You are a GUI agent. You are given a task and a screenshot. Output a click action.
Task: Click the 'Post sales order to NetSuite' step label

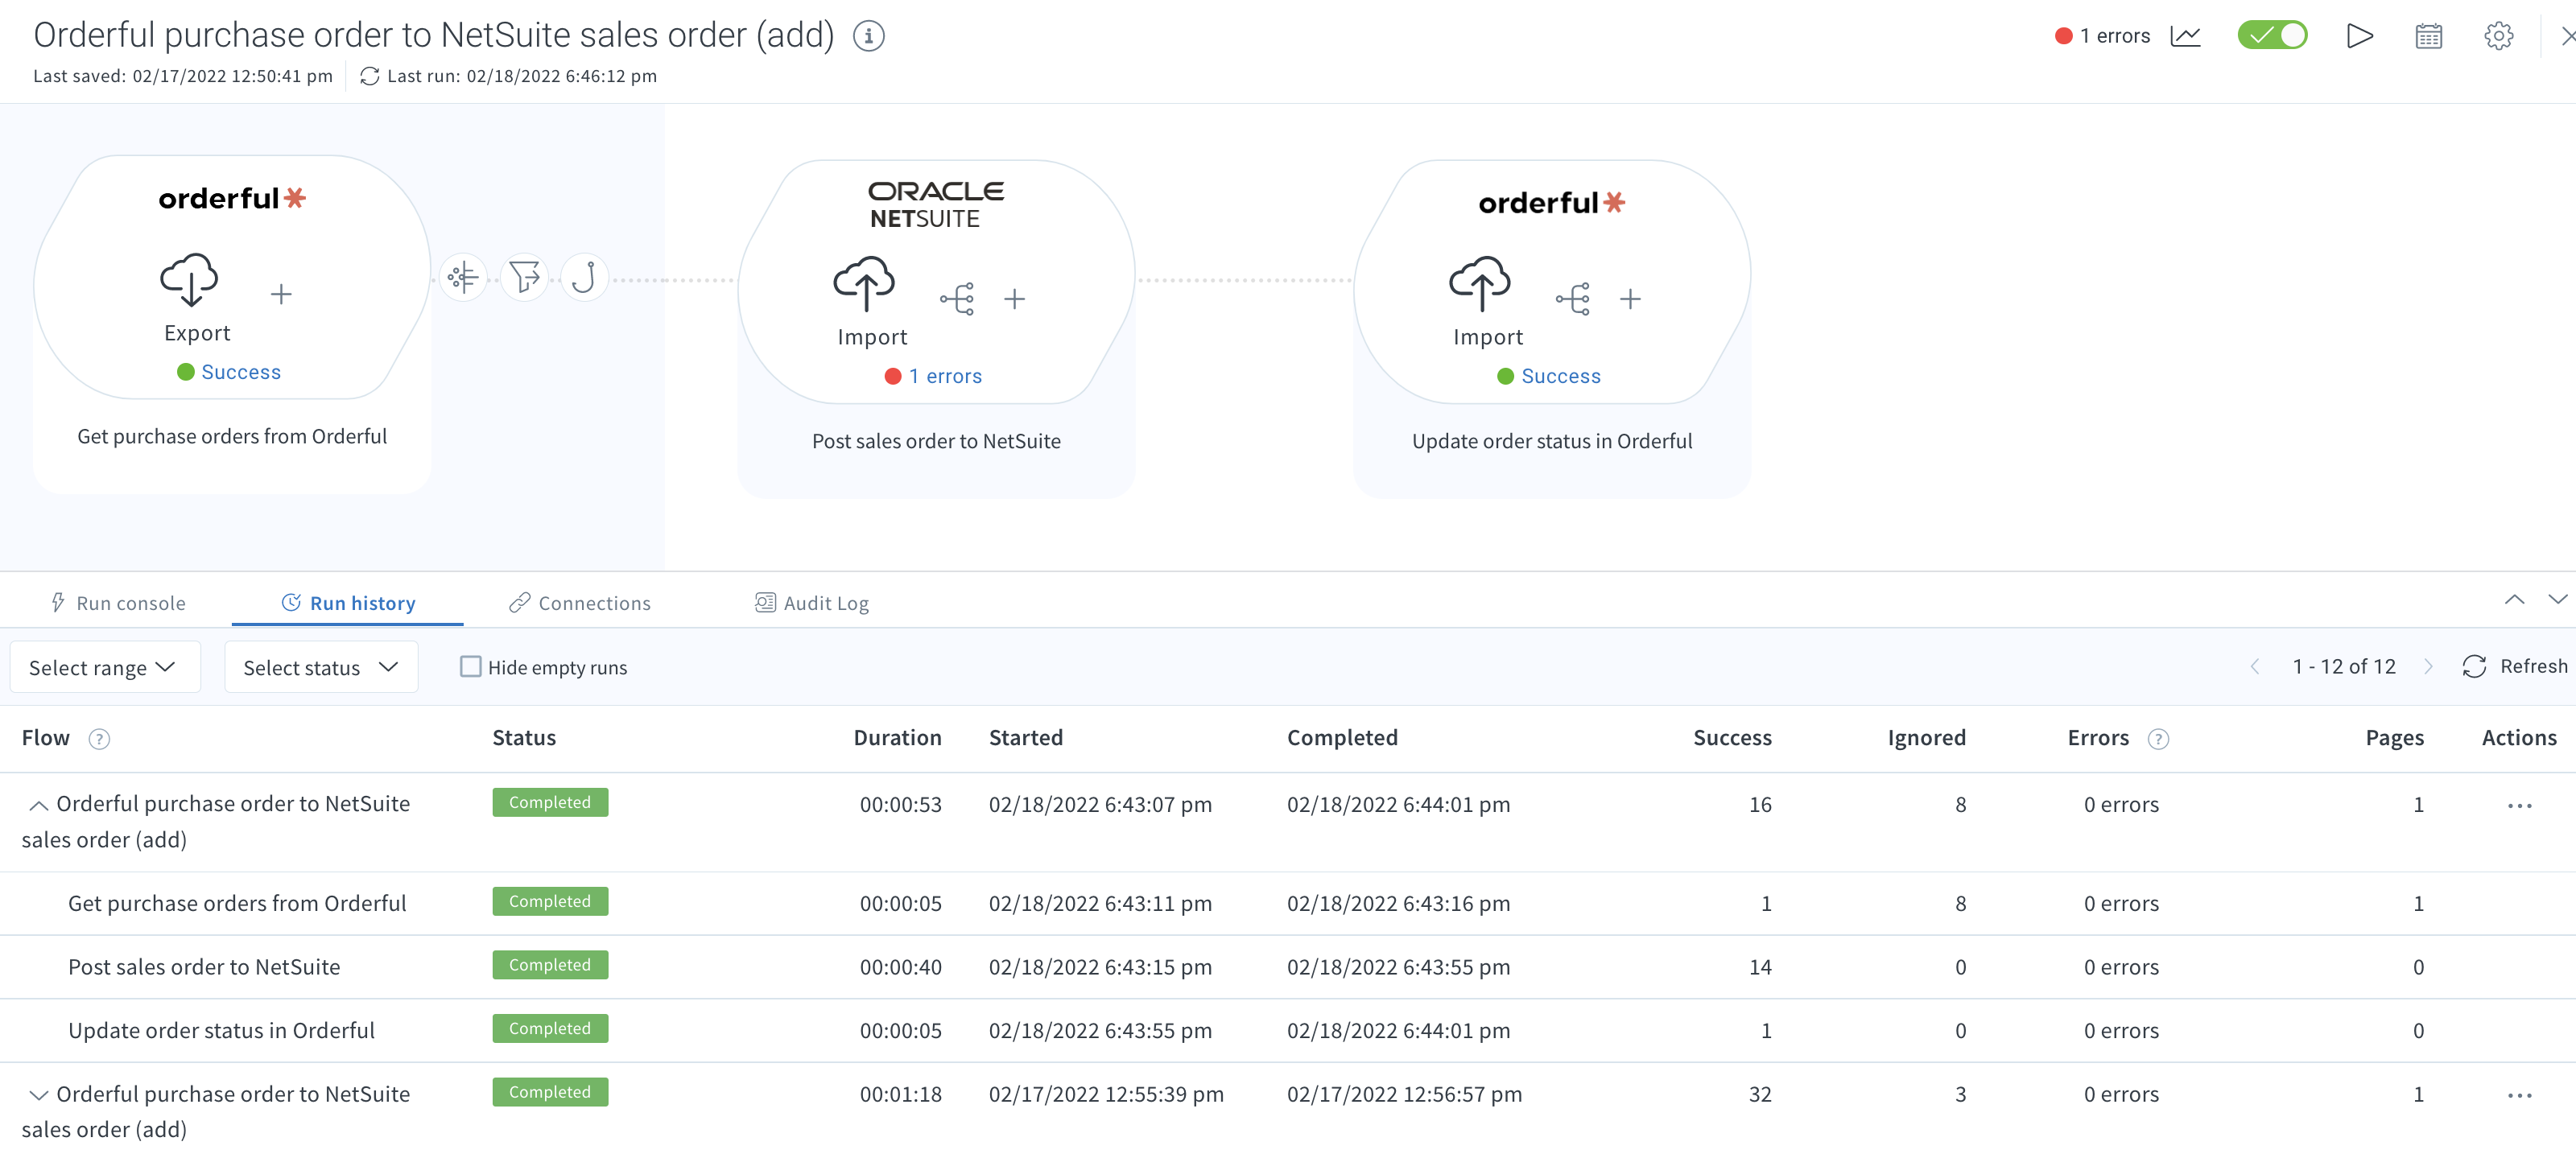point(936,441)
